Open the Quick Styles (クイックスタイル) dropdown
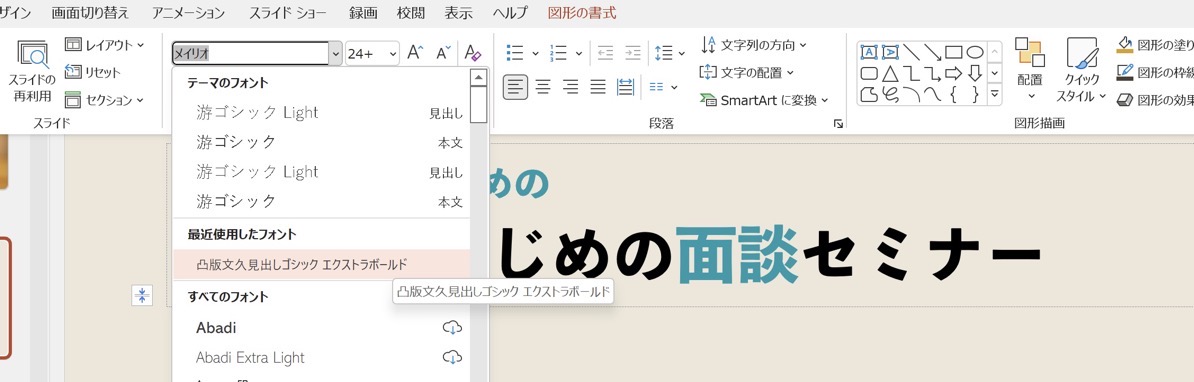Screen dimensions: 1194x382 (x=1081, y=68)
